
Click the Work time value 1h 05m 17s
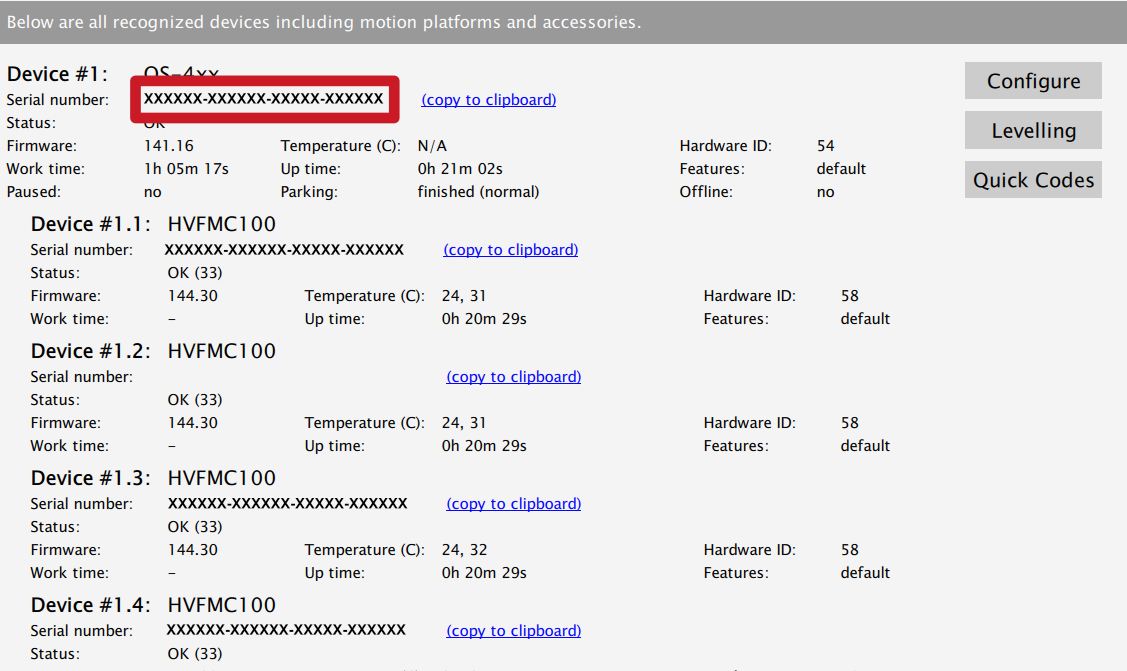pyautogui.click(x=186, y=169)
